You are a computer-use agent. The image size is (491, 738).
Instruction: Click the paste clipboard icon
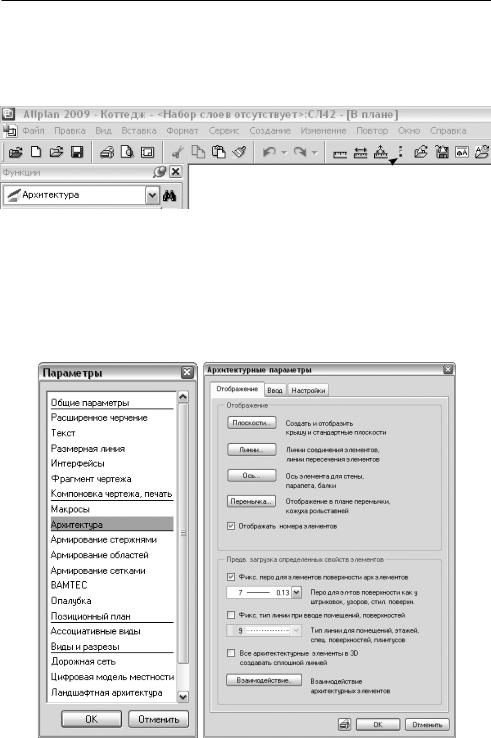[x=219, y=152]
